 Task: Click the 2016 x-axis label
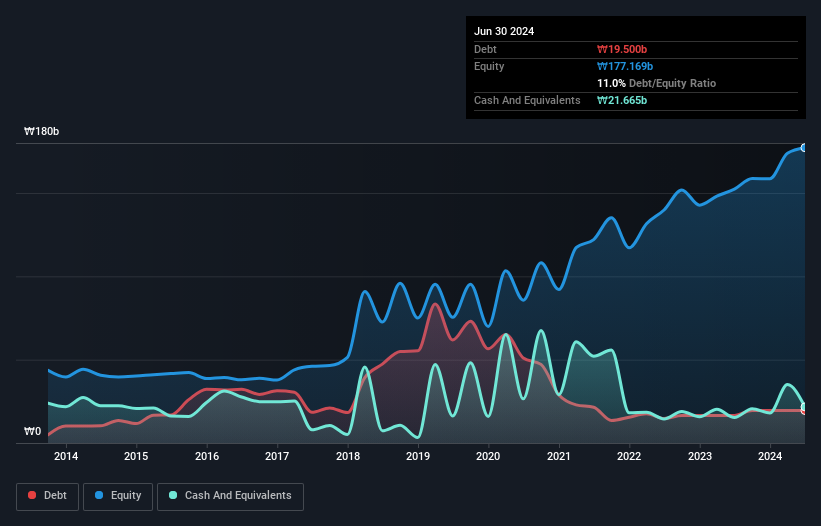(207, 456)
